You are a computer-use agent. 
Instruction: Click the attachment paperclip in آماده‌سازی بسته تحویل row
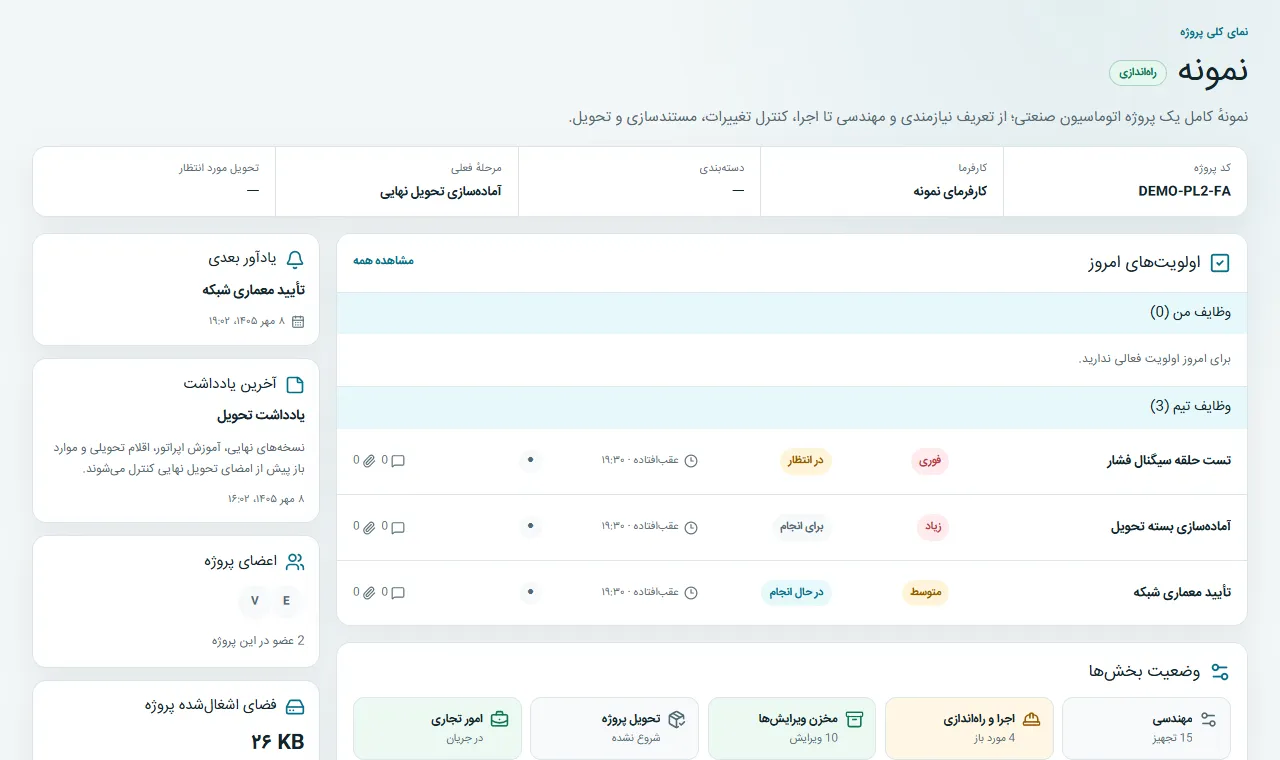pyautogui.click(x=368, y=527)
